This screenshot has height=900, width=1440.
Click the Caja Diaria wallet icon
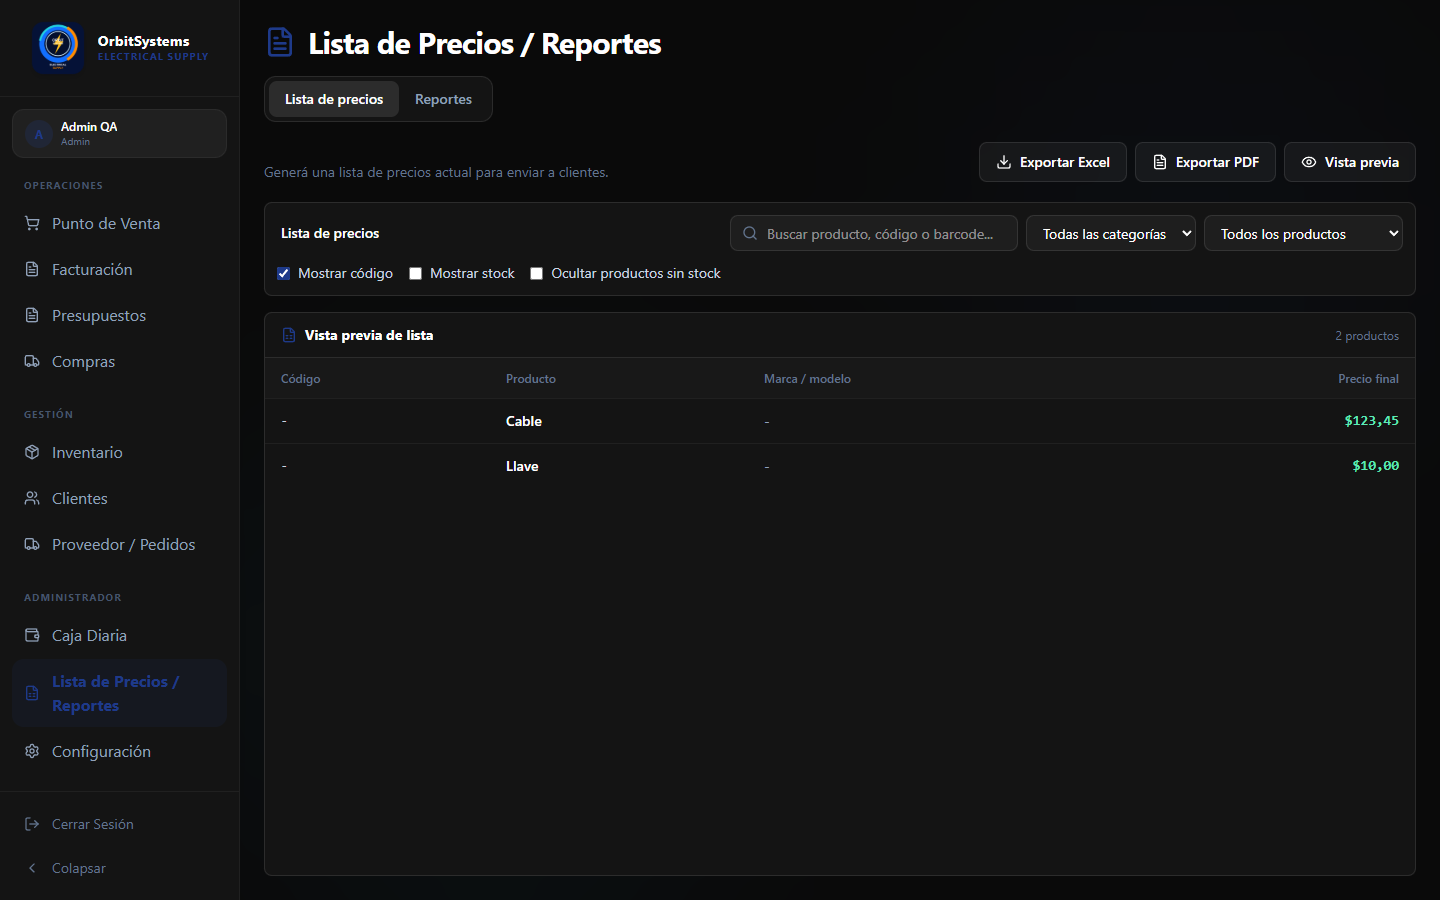pyautogui.click(x=32, y=635)
